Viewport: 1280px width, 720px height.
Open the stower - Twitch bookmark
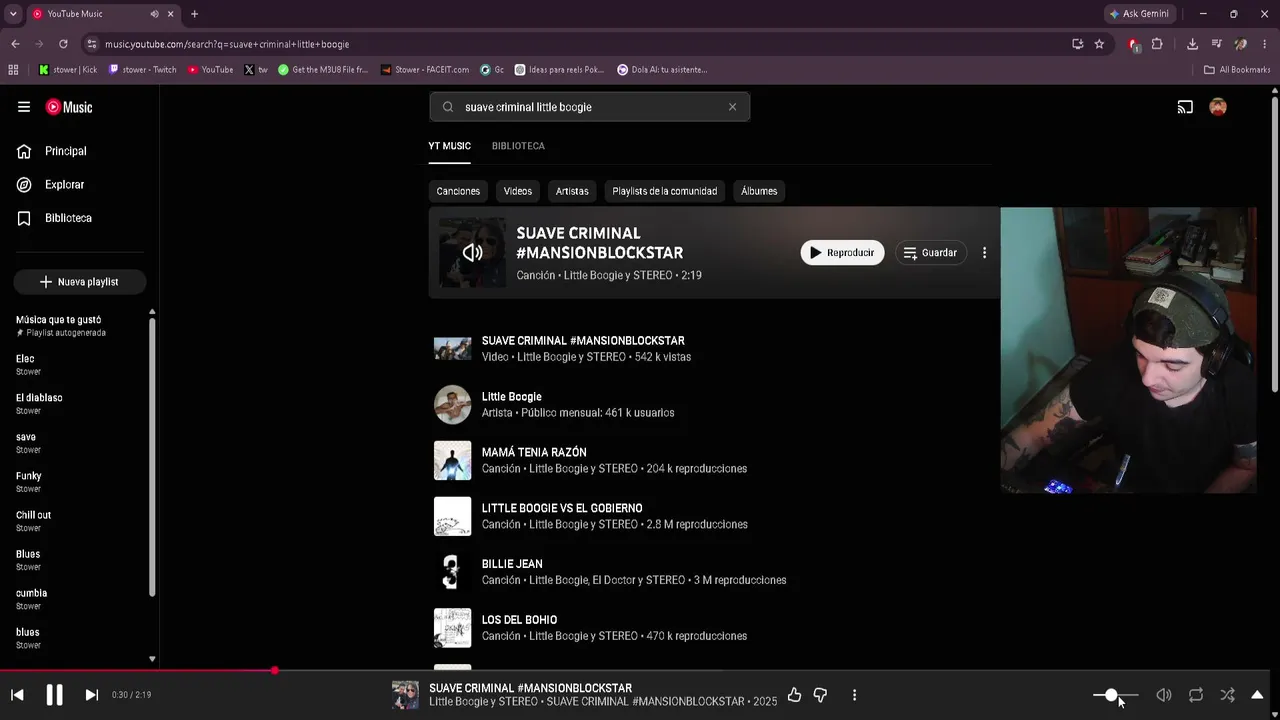point(142,70)
